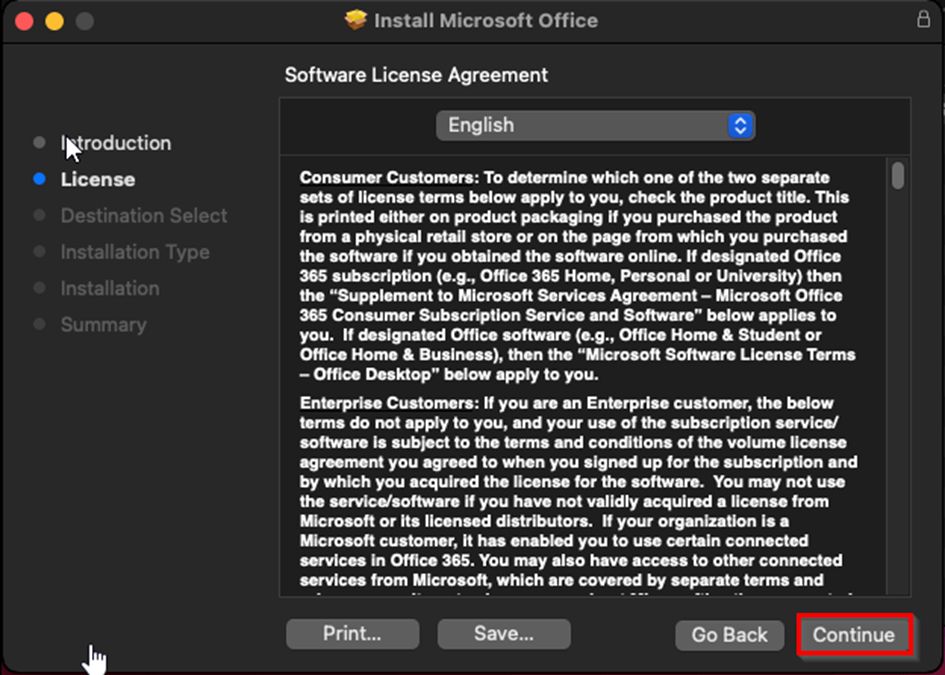Click the Software License Agreement heading

[x=416, y=75]
